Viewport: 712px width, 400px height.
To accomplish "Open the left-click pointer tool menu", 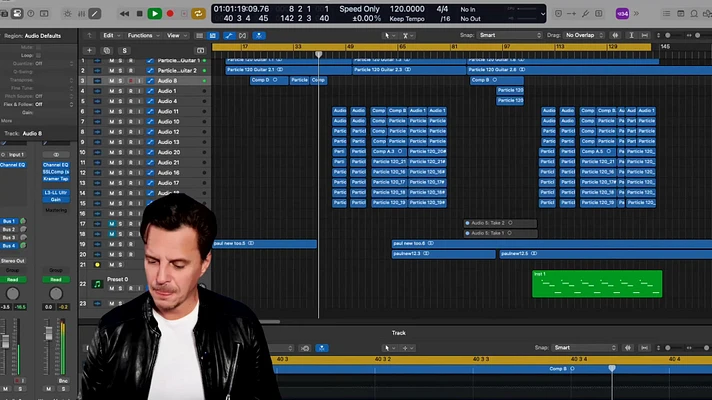I will (x=389, y=35).
